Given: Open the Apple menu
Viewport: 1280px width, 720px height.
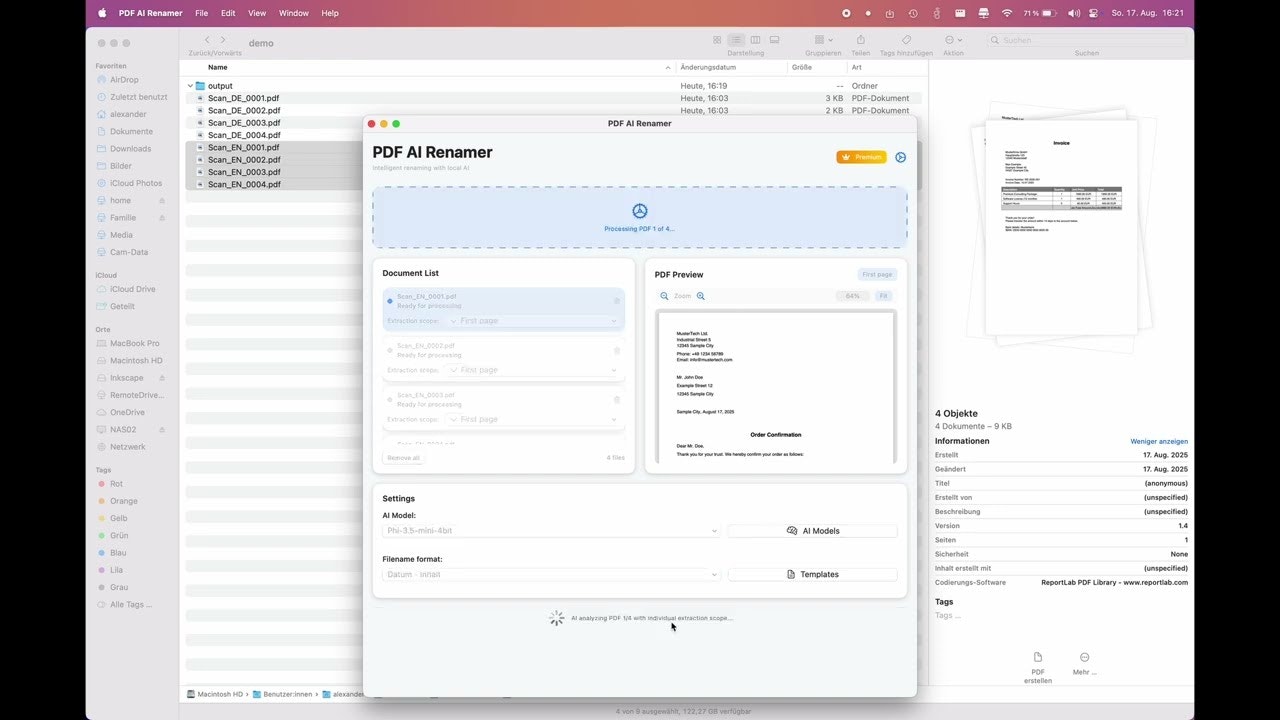Looking at the screenshot, I should (x=101, y=13).
